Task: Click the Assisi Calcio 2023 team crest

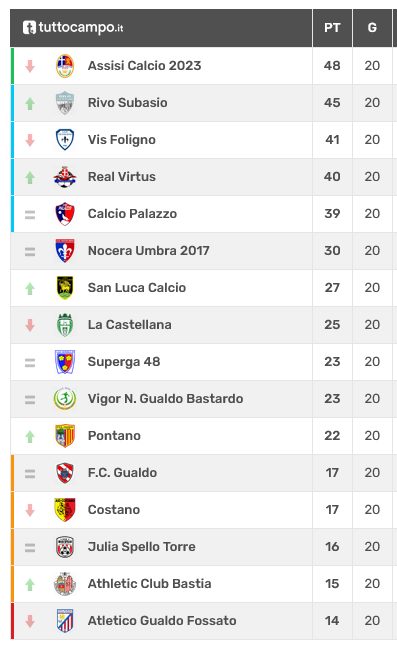Action: (65, 66)
